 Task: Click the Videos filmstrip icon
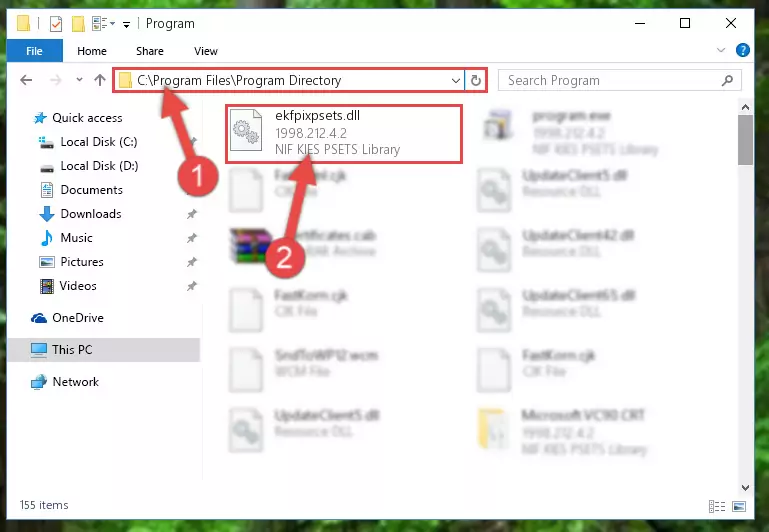pos(47,286)
